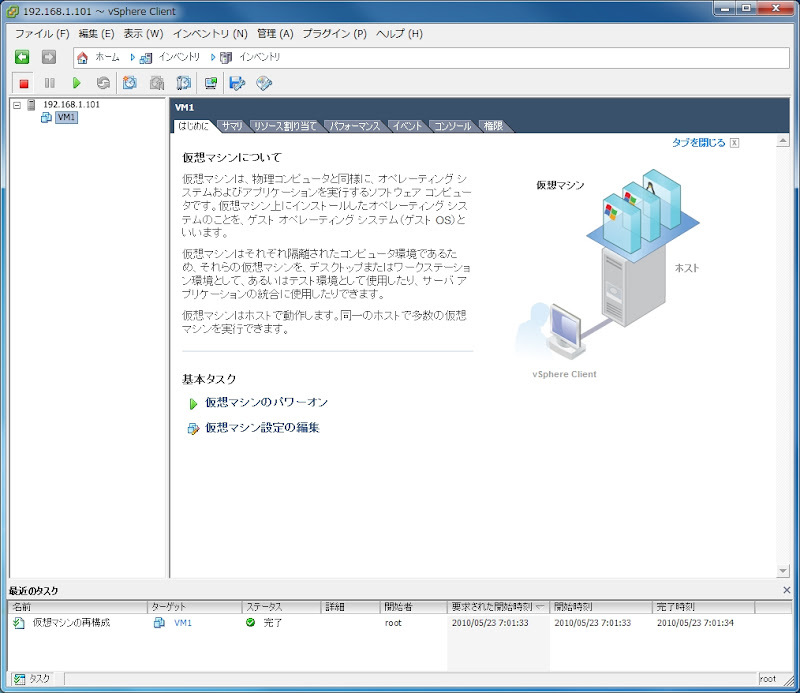
Task: Switch to the パフォーマンス tab
Action: click(355, 126)
